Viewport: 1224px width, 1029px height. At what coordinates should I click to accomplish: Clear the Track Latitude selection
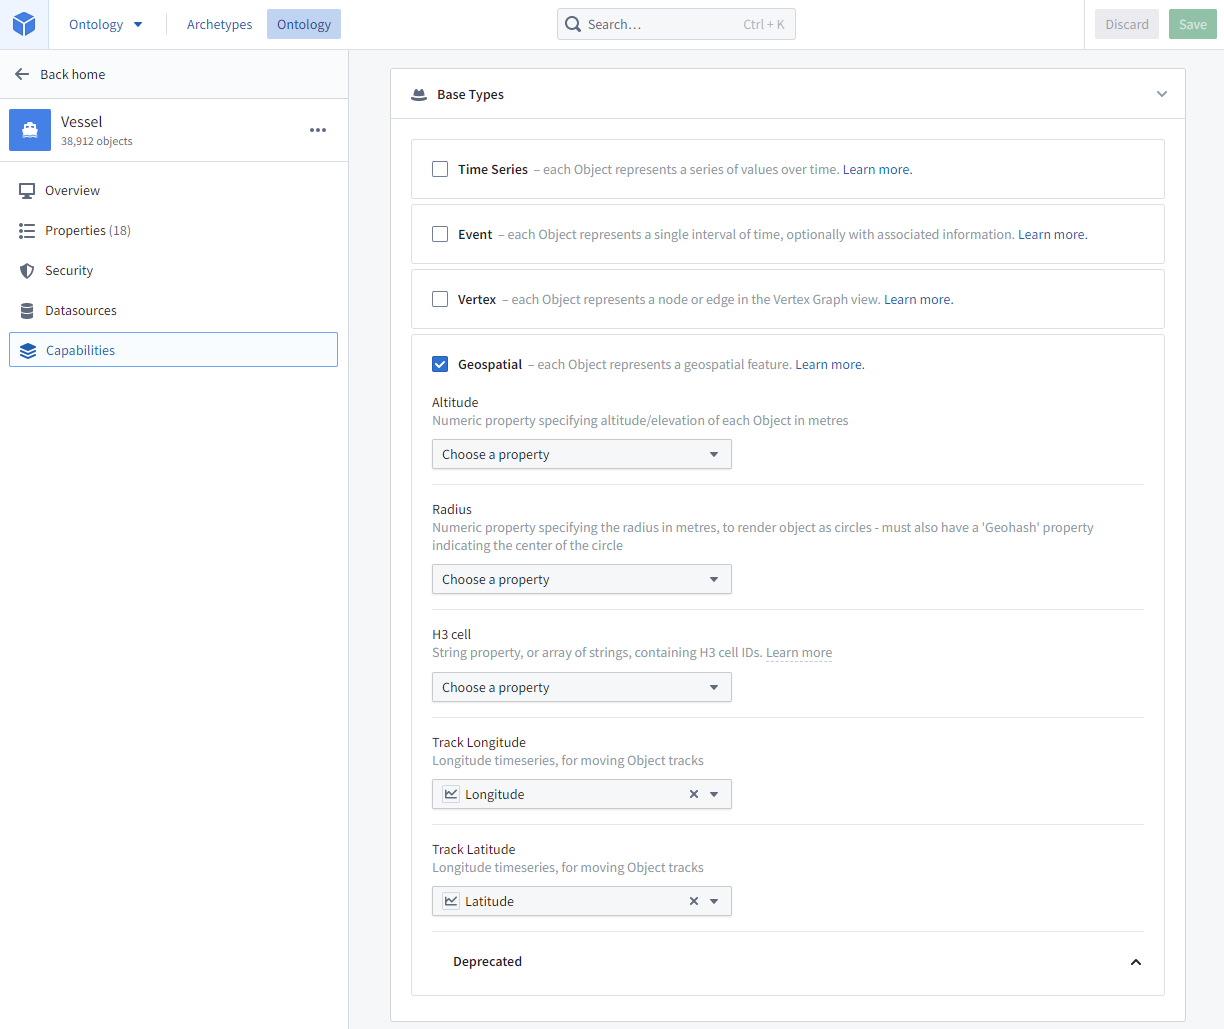tap(694, 901)
